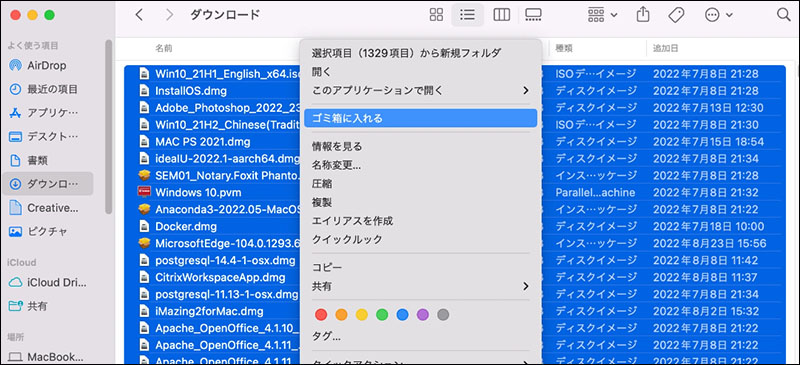Click the Anaconda3 package icon
The image size is (800, 365).
coord(144,209)
